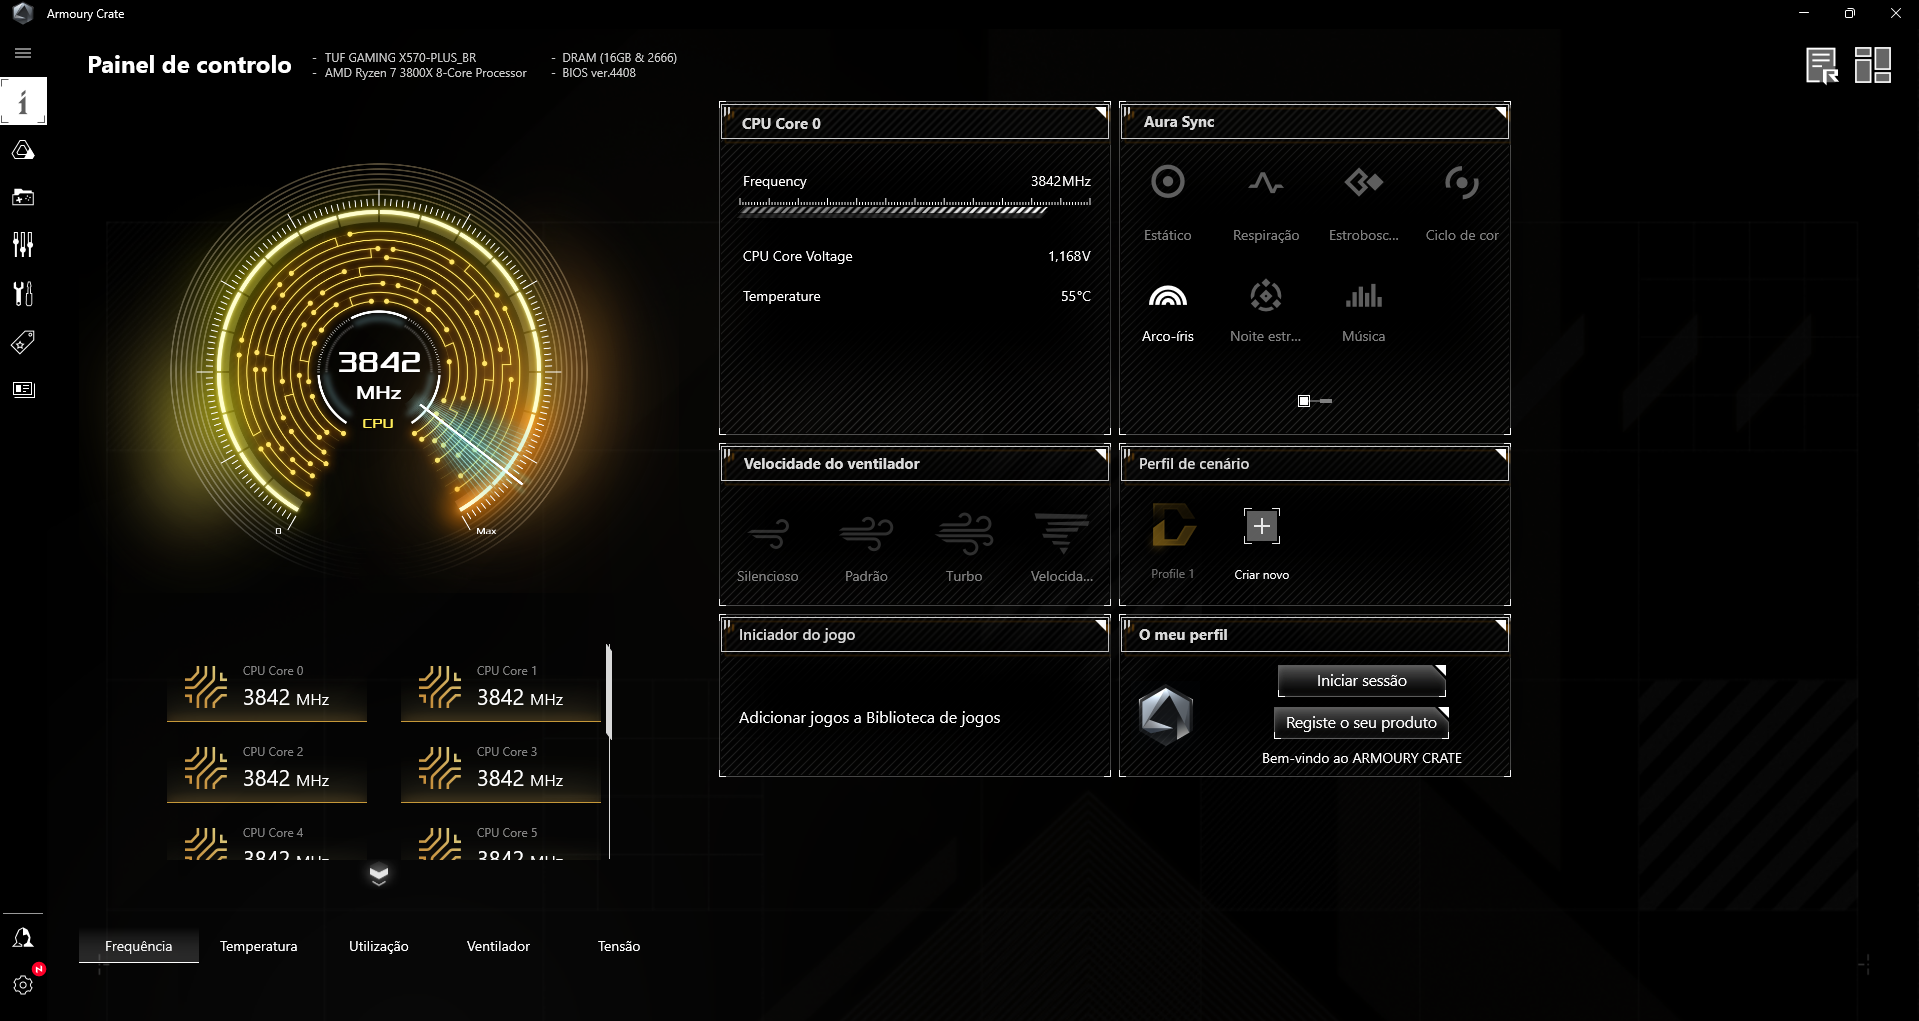This screenshot has height=1021, width=1919.
Task: Open the user notifications icon in sidebar
Action: point(23,937)
